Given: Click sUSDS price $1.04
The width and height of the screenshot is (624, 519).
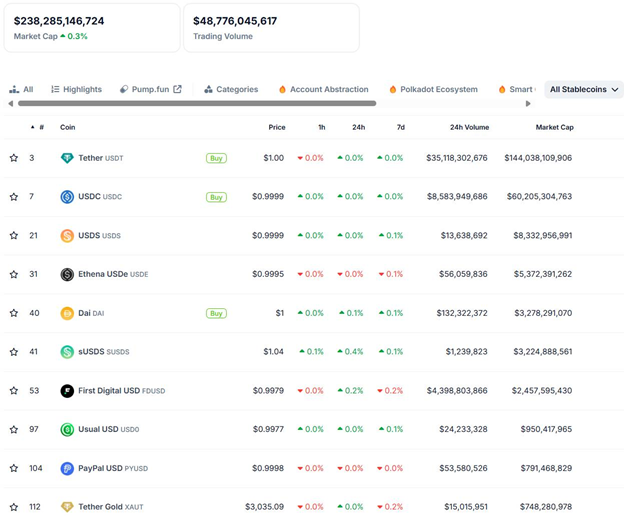Looking at the screenshot, I should [273, 352].
